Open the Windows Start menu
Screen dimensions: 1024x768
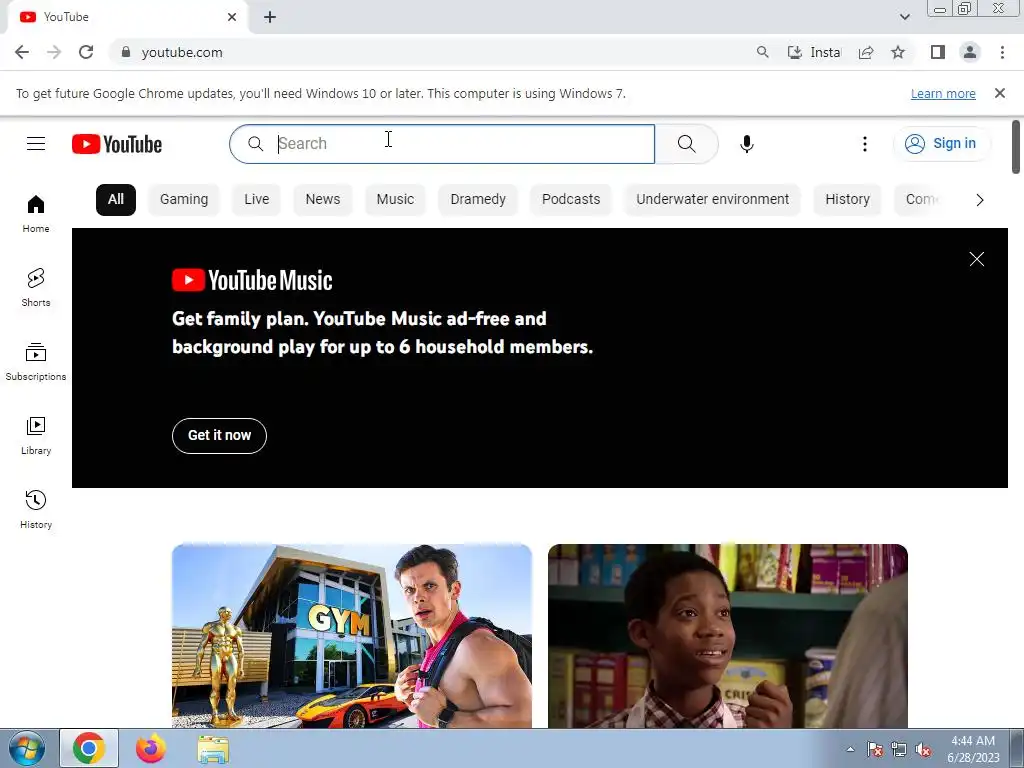tap(27, 748)
